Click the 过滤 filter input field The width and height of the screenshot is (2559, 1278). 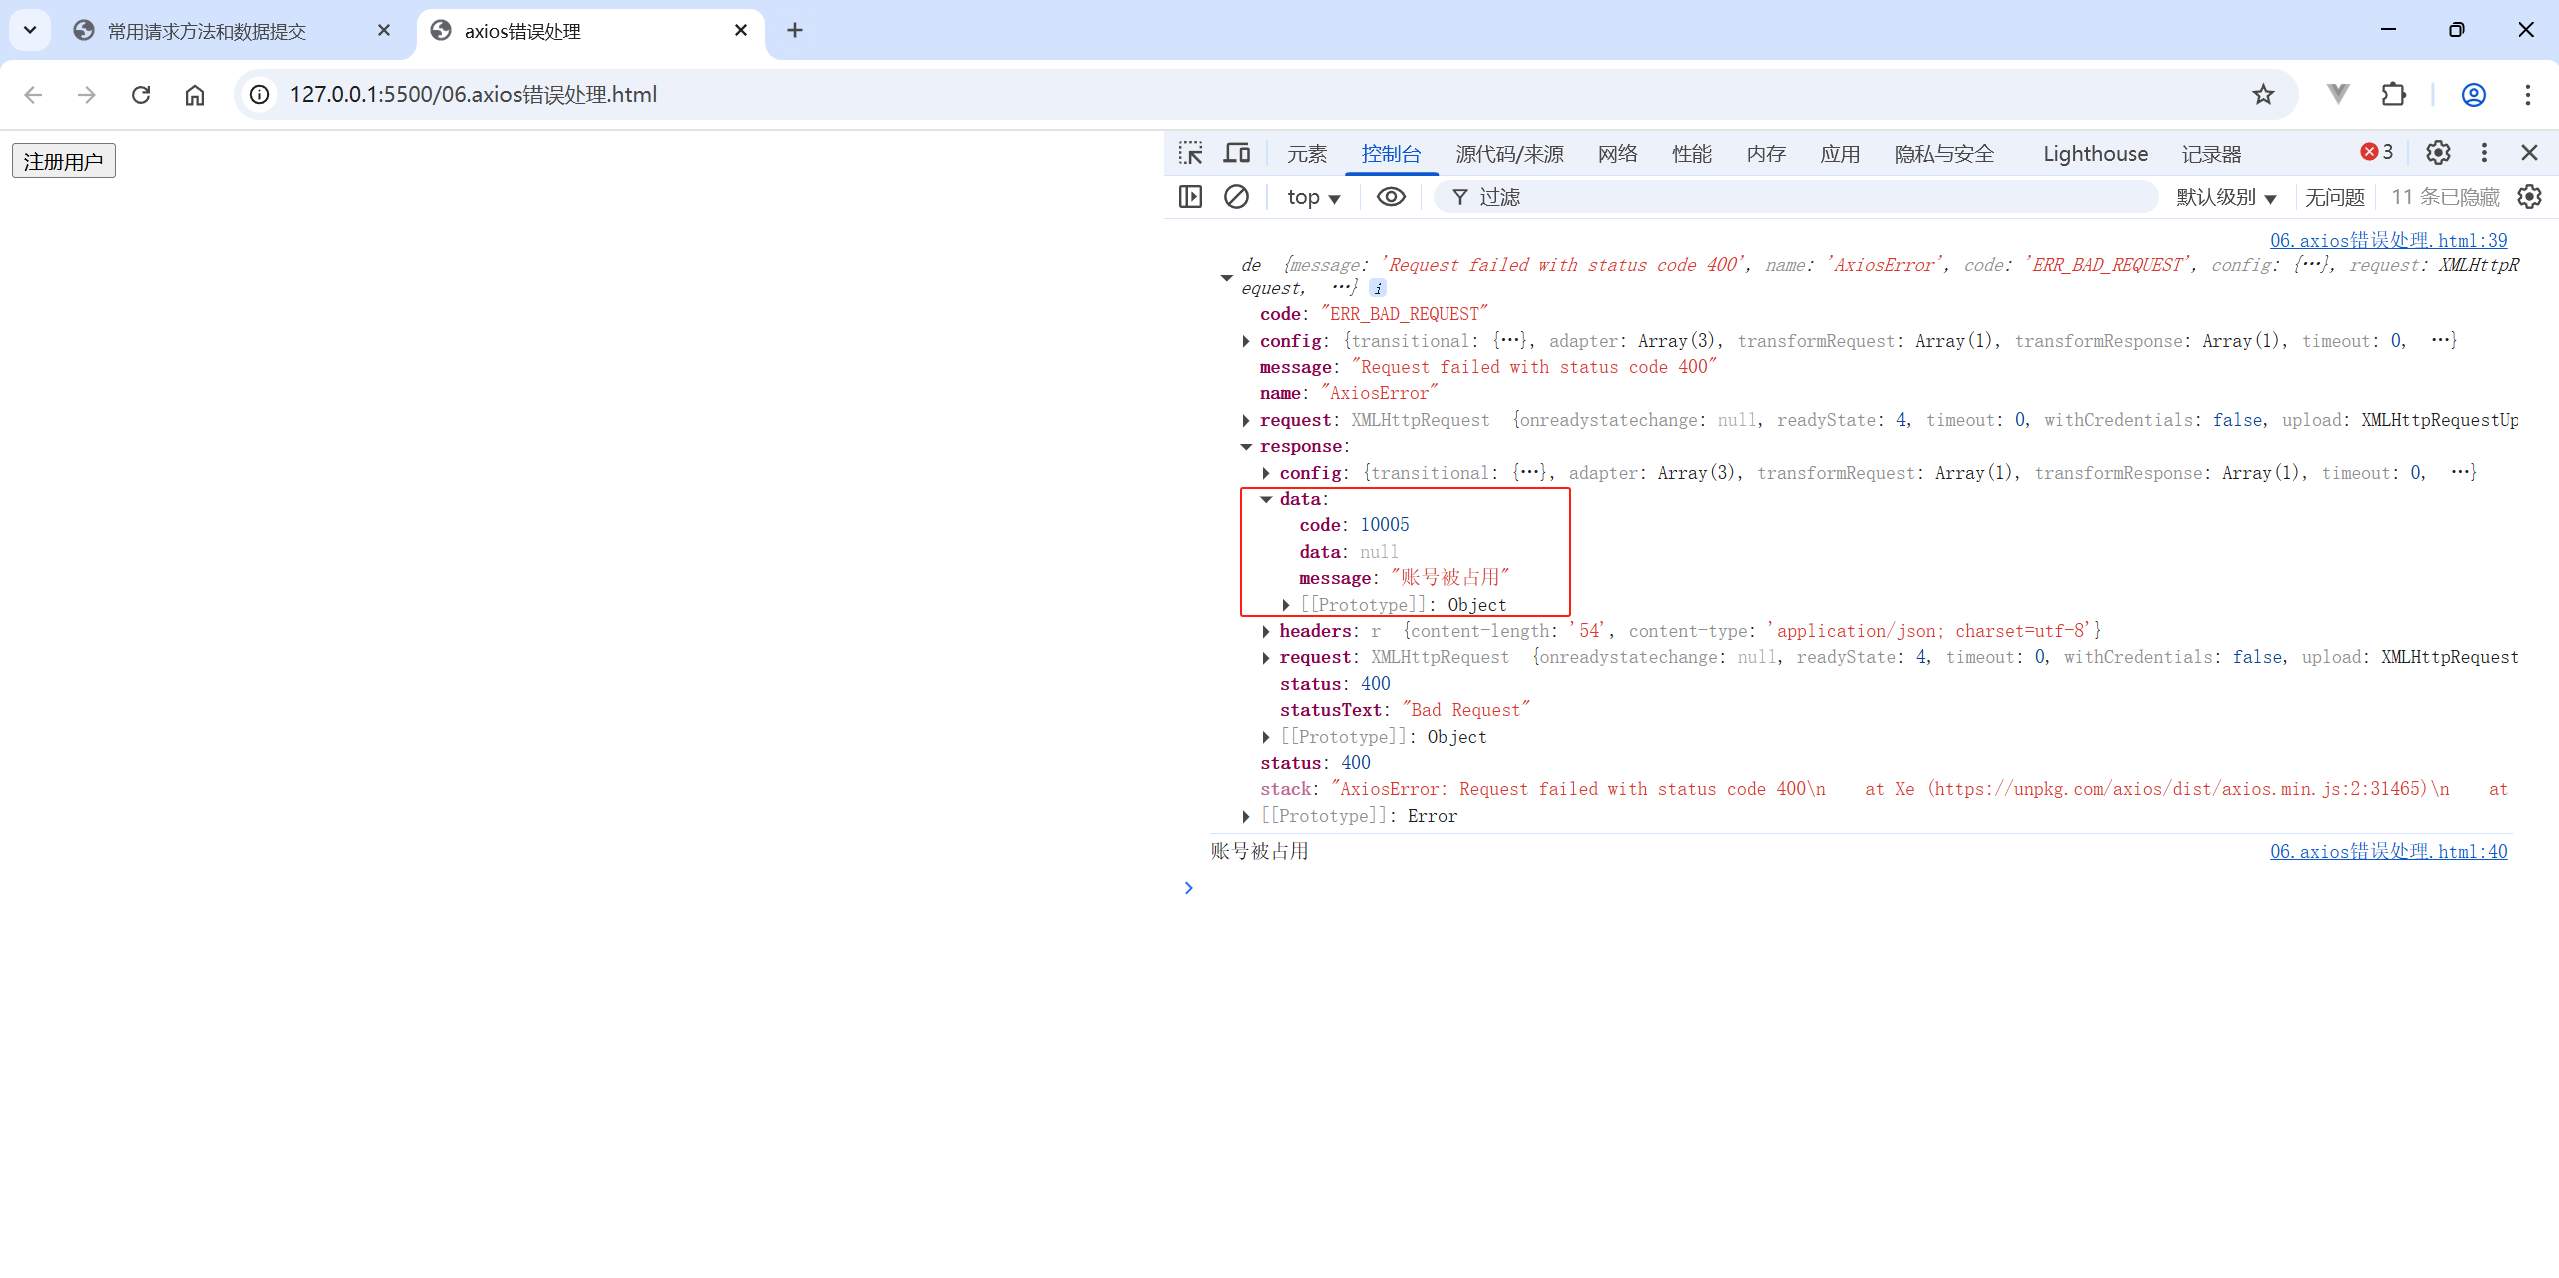pos(1800,197)
